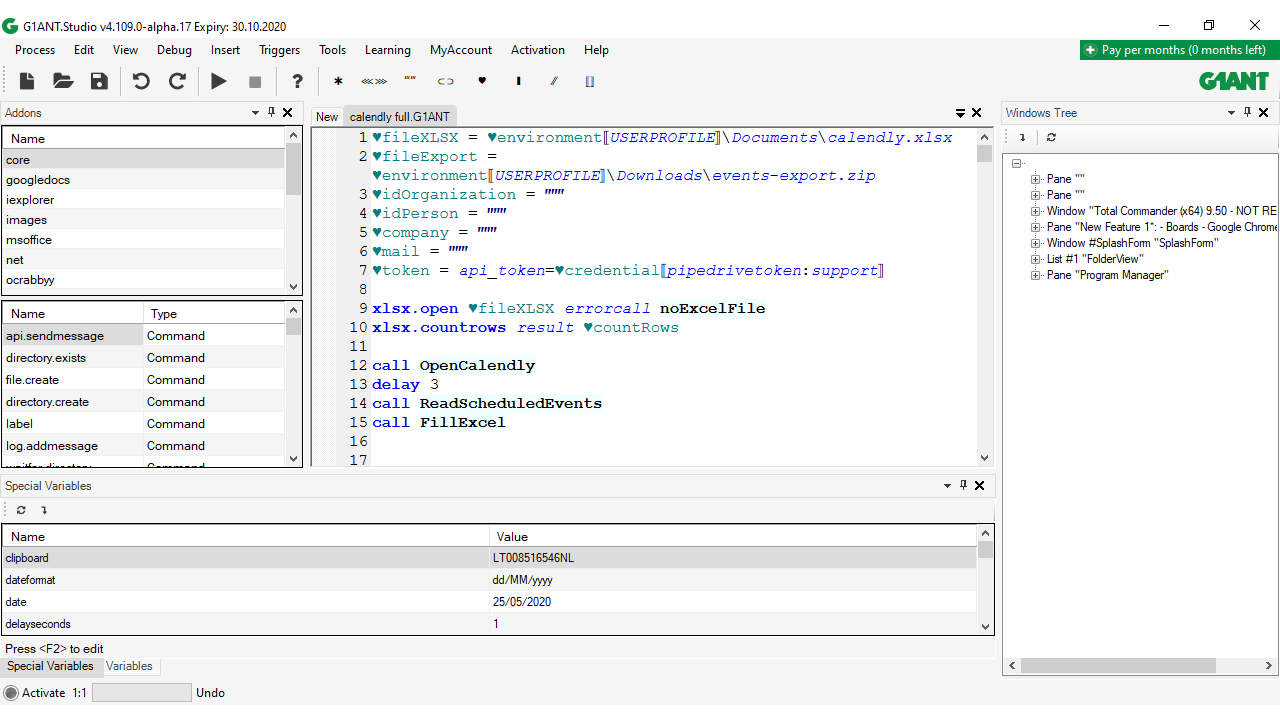
Task: Insert the slash symbol from toolbar
Action: point(554,81)
